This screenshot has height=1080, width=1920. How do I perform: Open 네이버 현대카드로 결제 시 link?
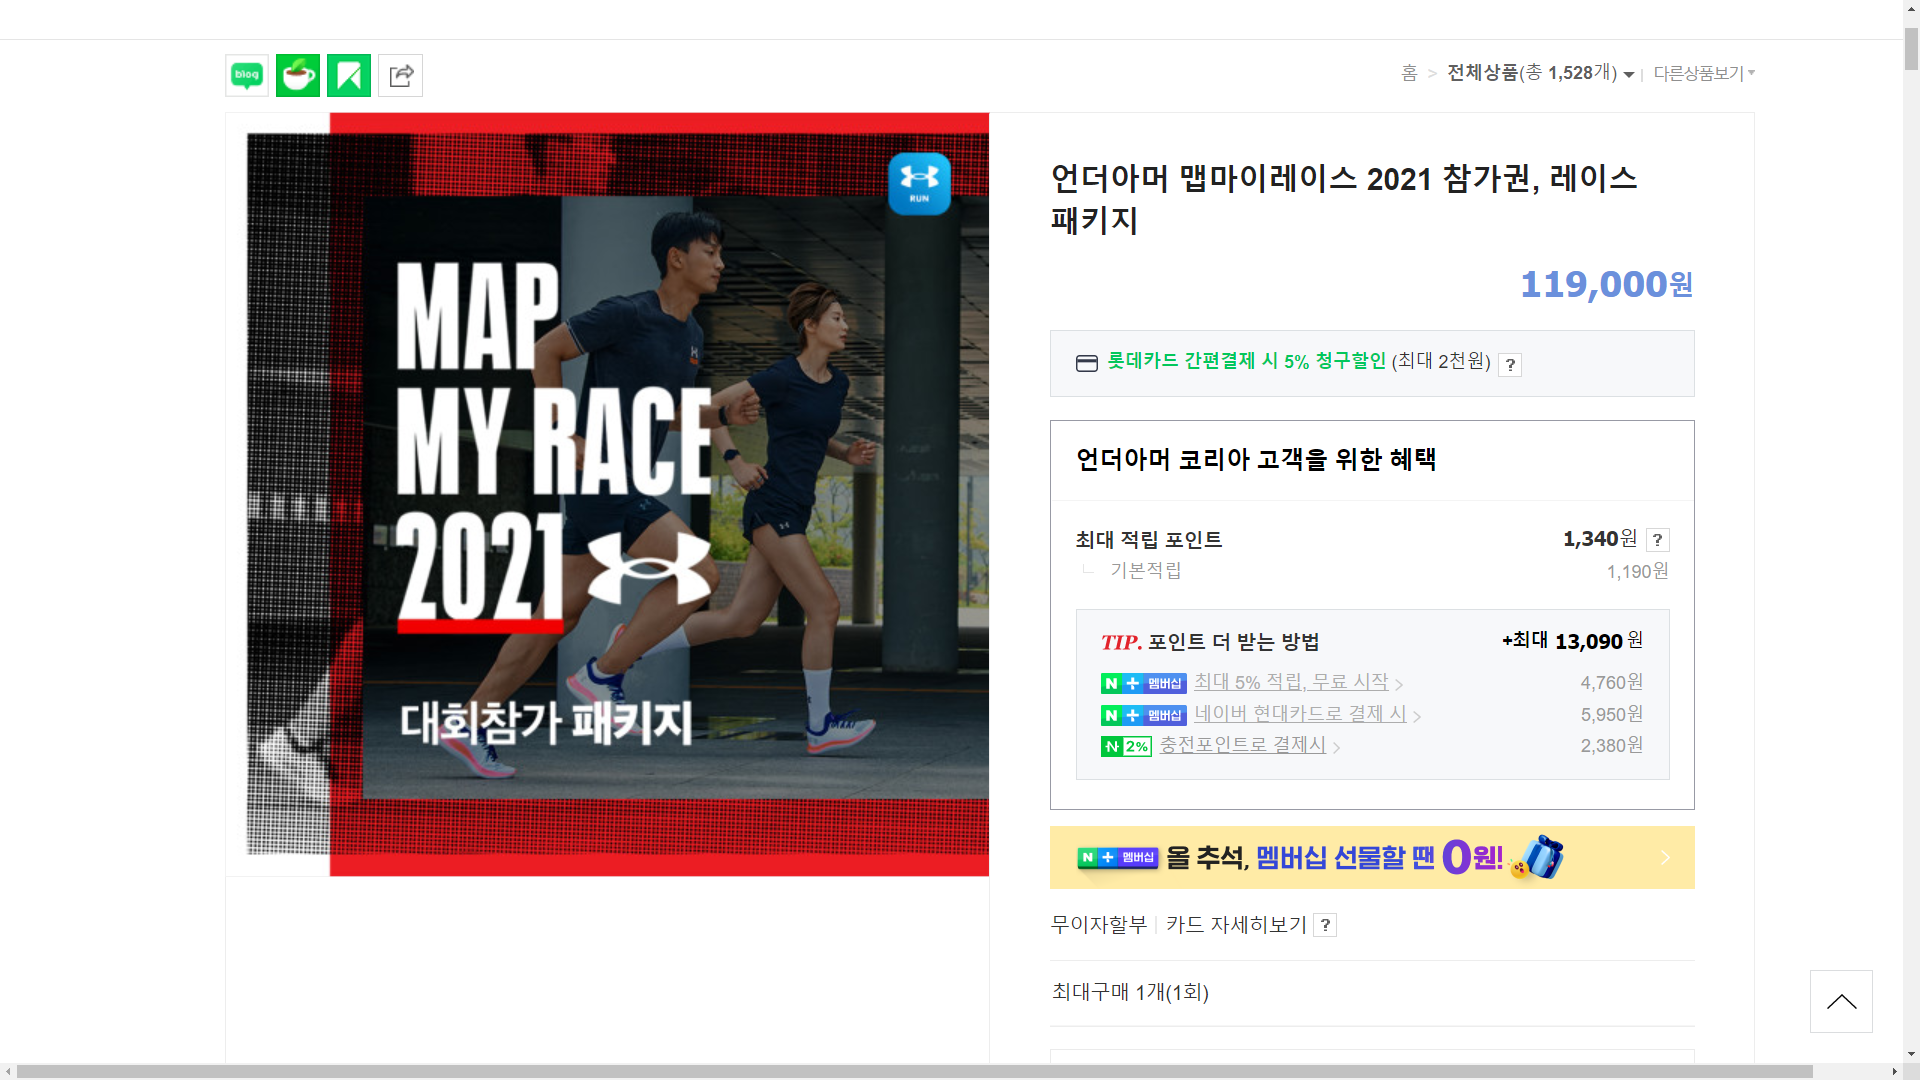tap(1307, 714)
